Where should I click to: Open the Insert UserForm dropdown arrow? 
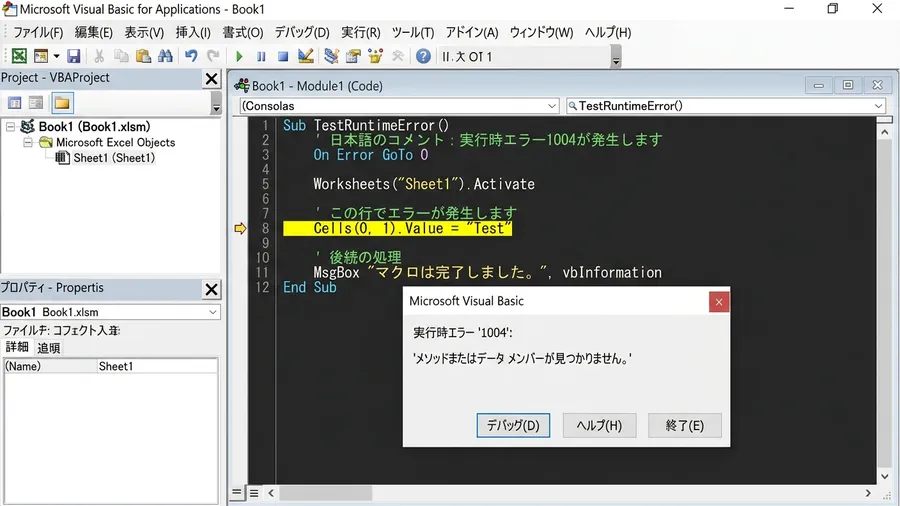(56, 56)
